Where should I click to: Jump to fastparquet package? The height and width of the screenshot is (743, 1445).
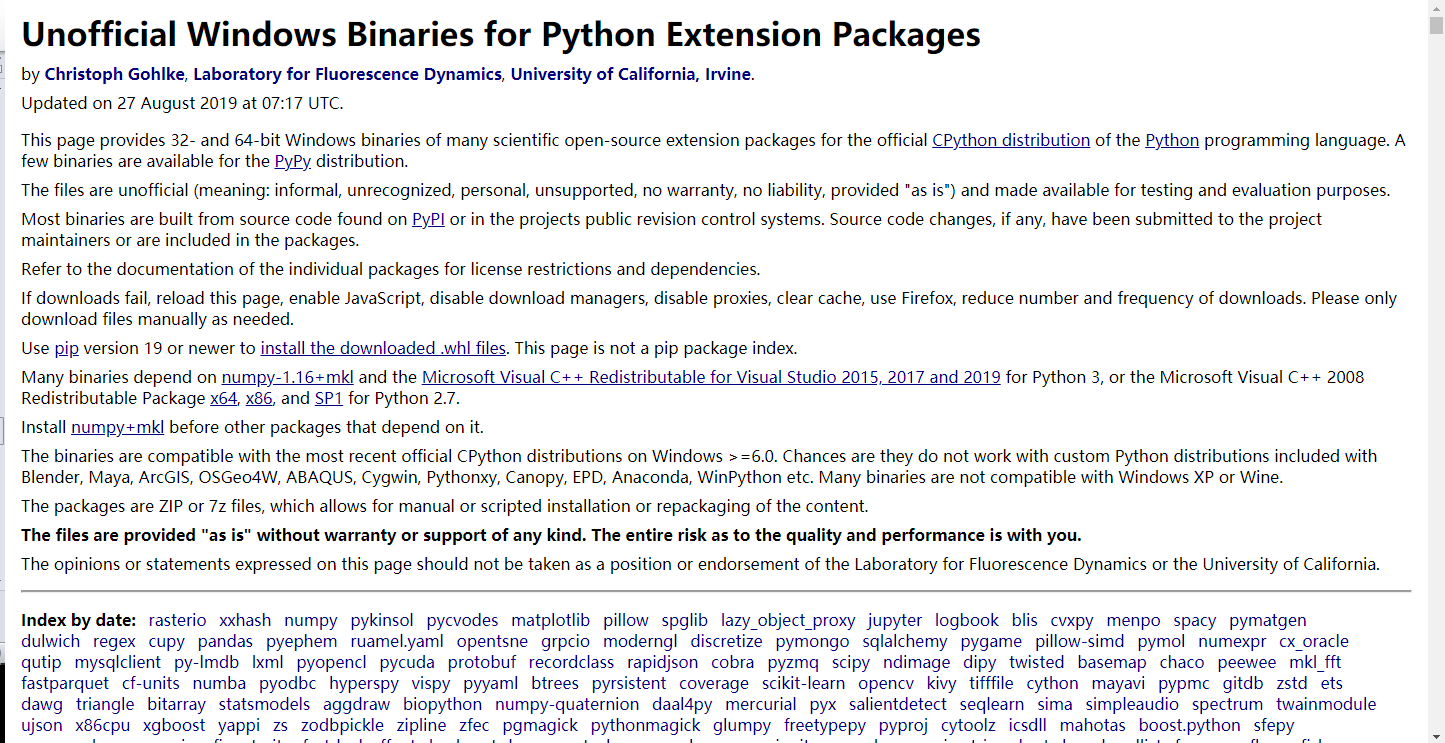tap(65, 683)
